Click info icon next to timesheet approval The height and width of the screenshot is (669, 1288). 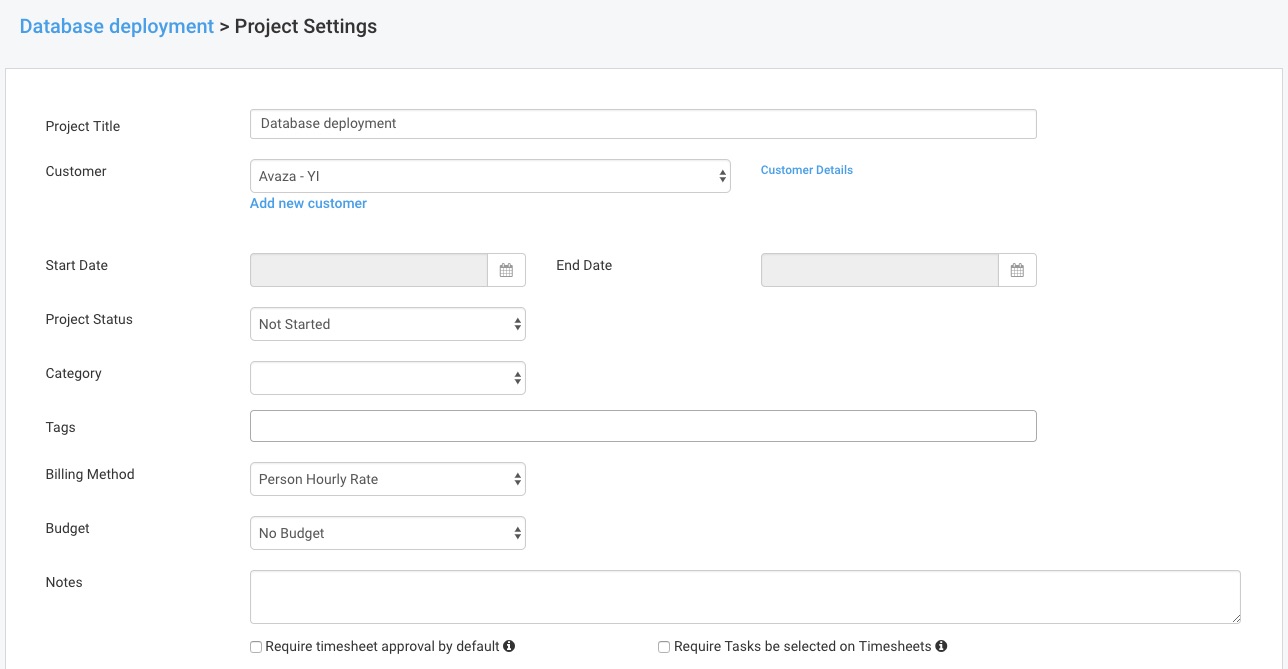point(509,646)
